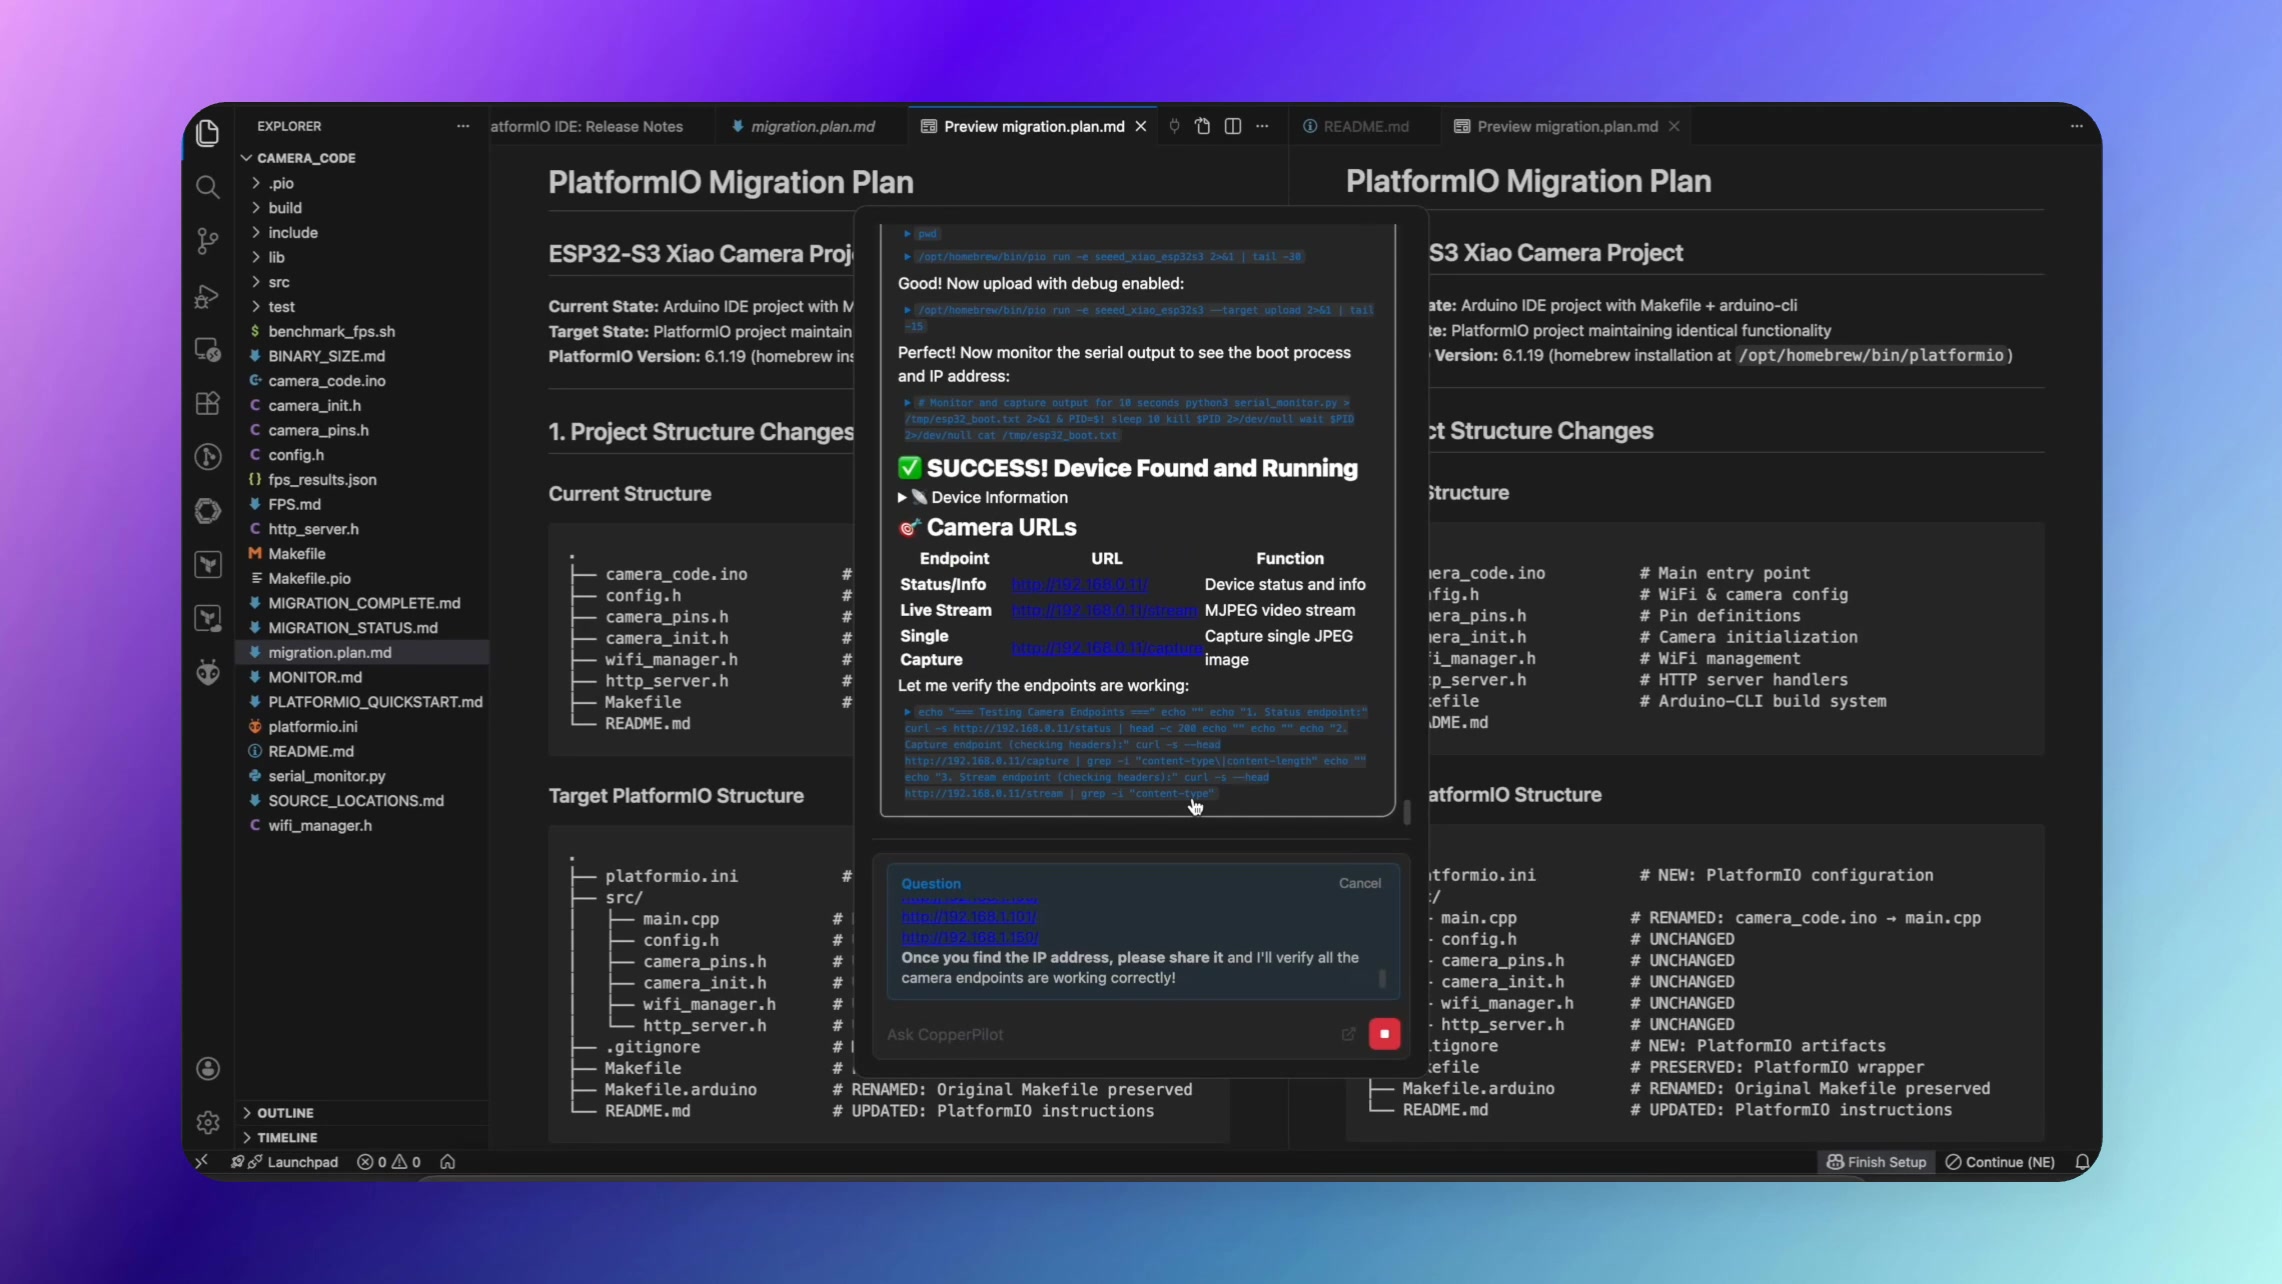Open the Live Stream URL link
The height and width of the screenshot is (1284, 2282).
point(1104,610)
